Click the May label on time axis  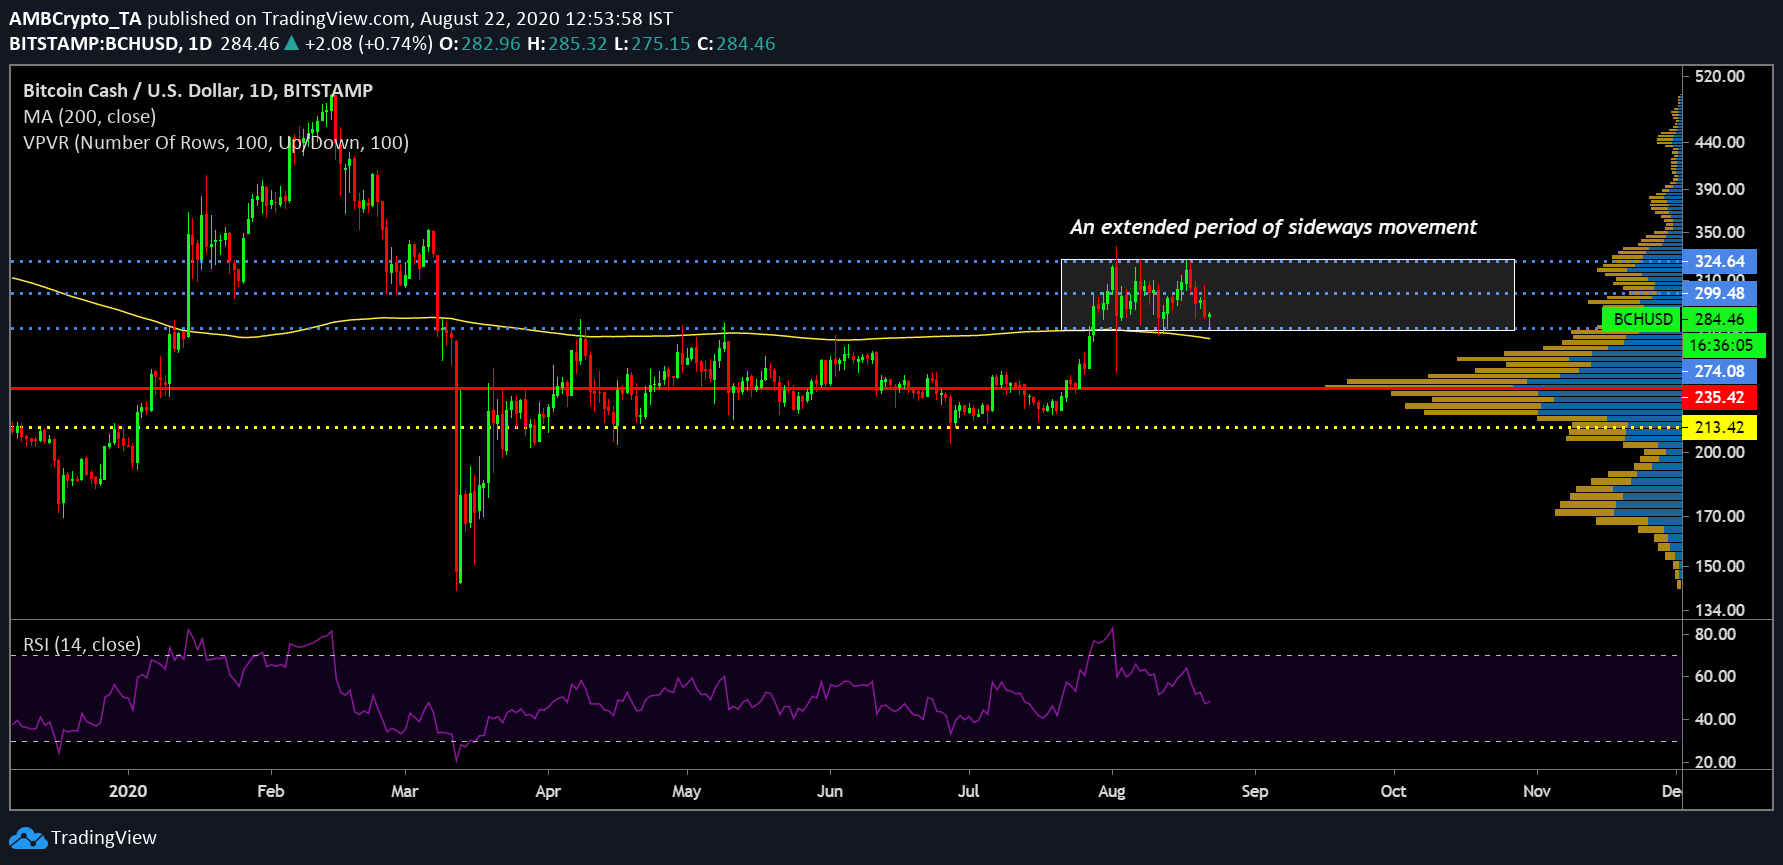[687, 791]
